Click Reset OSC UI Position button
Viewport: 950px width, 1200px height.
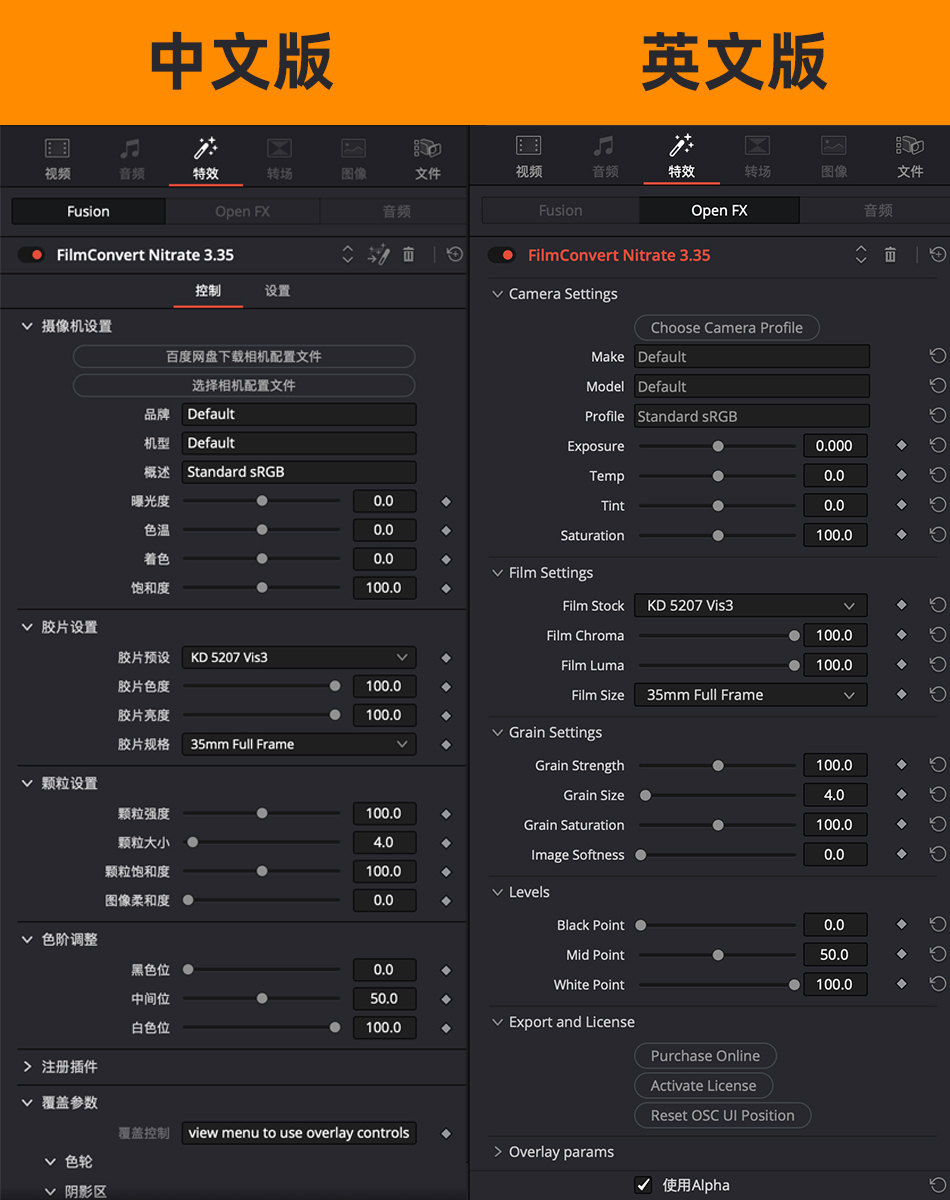[723, 1116]
